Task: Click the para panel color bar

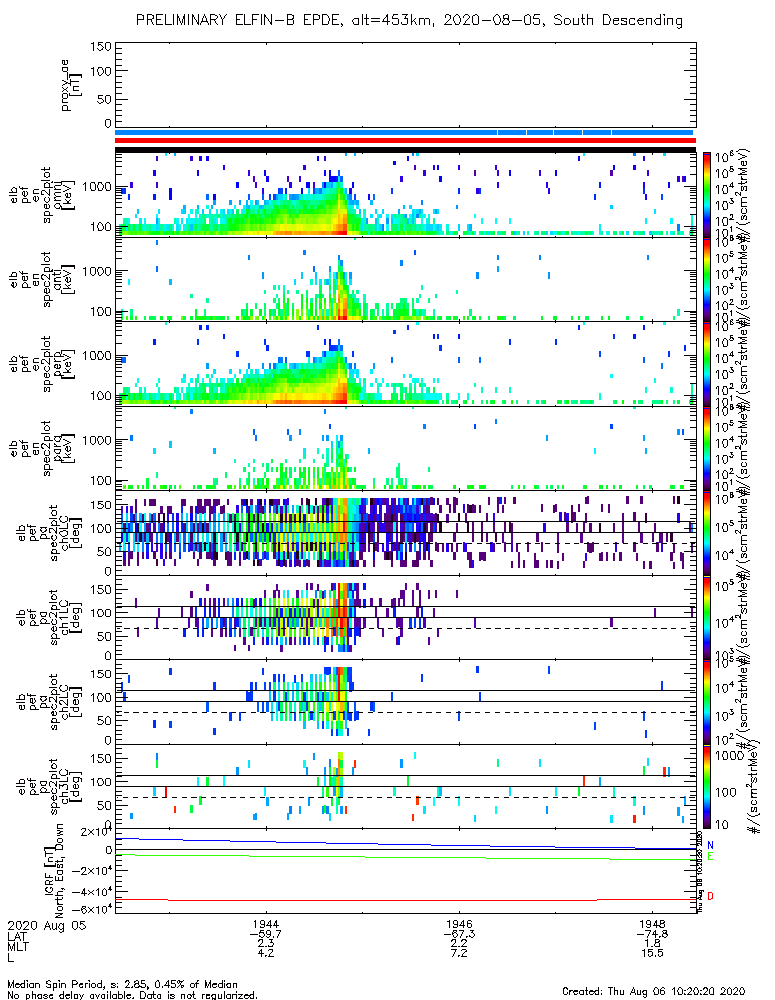Action: click(706, 448)
